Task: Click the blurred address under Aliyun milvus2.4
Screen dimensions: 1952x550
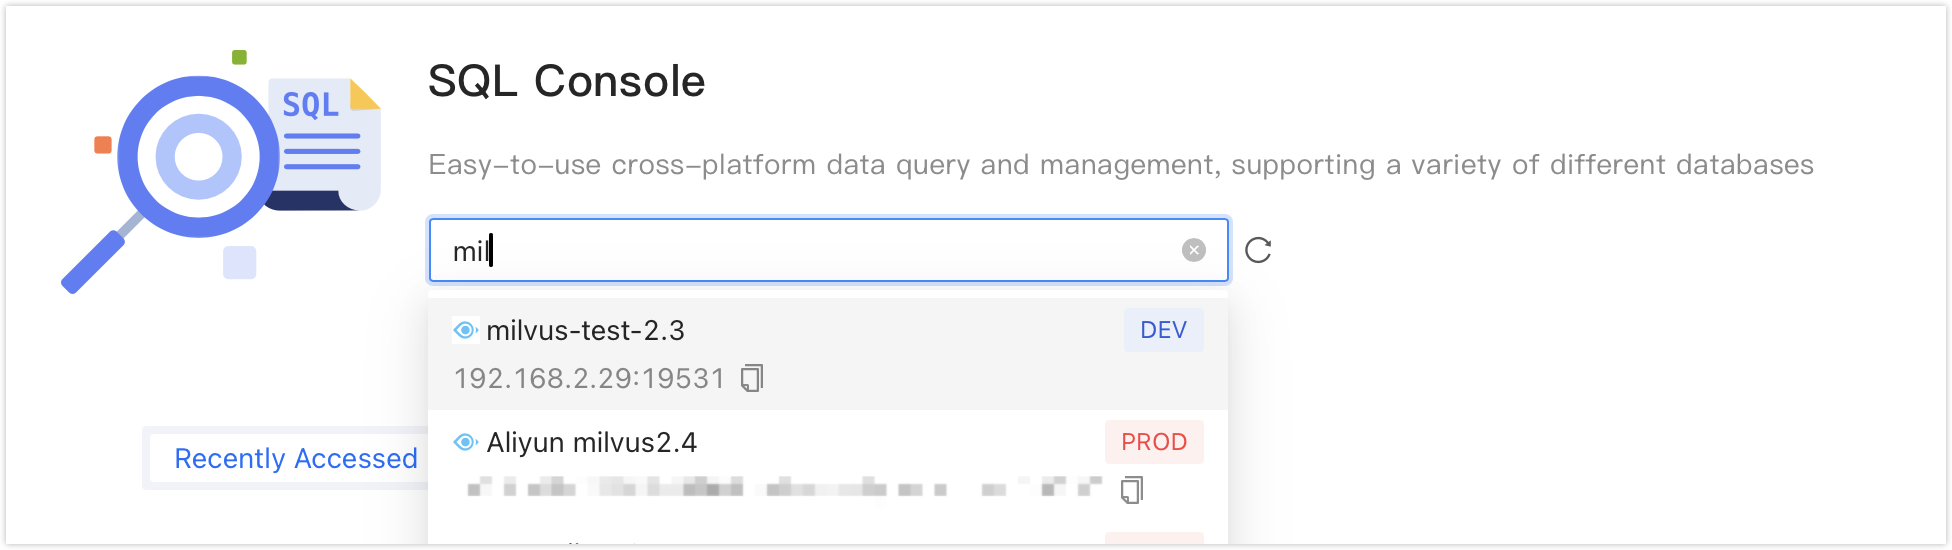Action: coord(785,488)
